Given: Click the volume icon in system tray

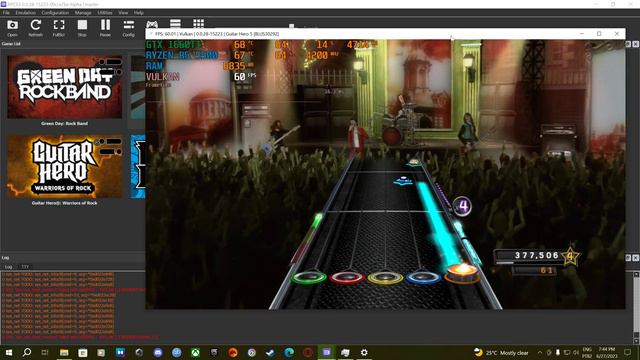Looking at the screenshot, I should click(x=576, y=353).
